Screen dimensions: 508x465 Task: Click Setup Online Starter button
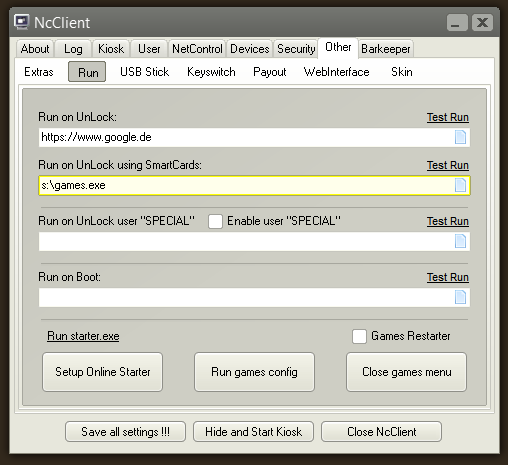(x=103, y=372)
